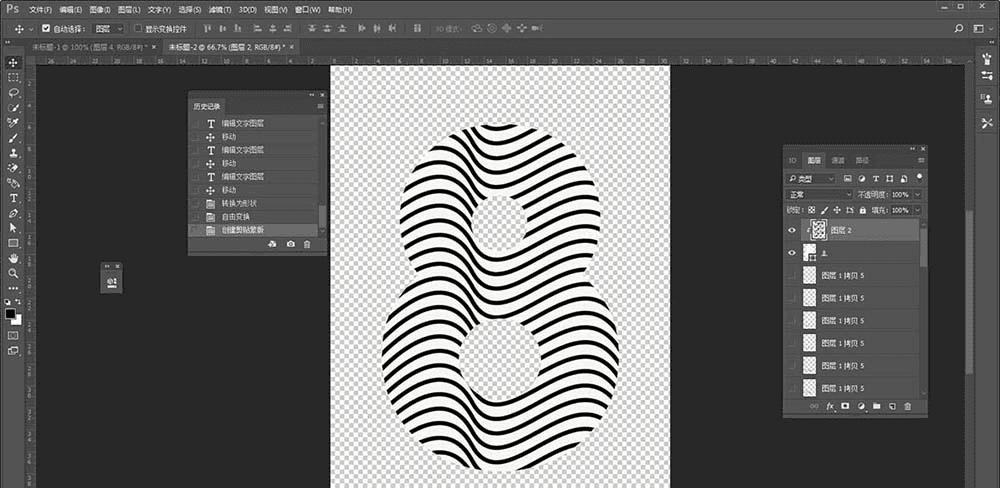This screenshot has height=488, width=1000.
Task: Click the foreground color swatch
Action: (10, 314)
